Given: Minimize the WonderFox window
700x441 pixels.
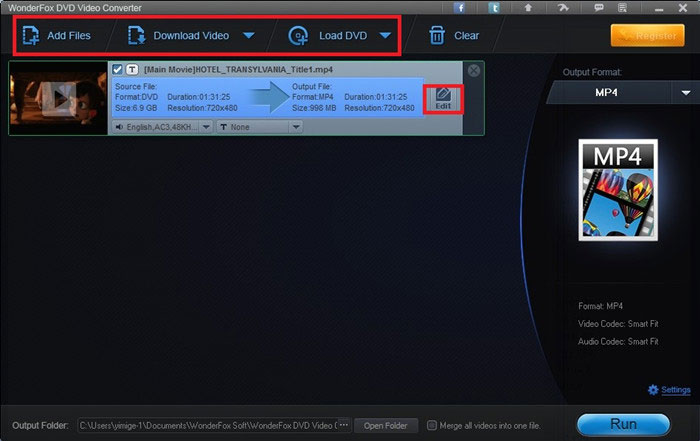Looking at the screenshot, I should pyautogui.click(x=659, y=9).
